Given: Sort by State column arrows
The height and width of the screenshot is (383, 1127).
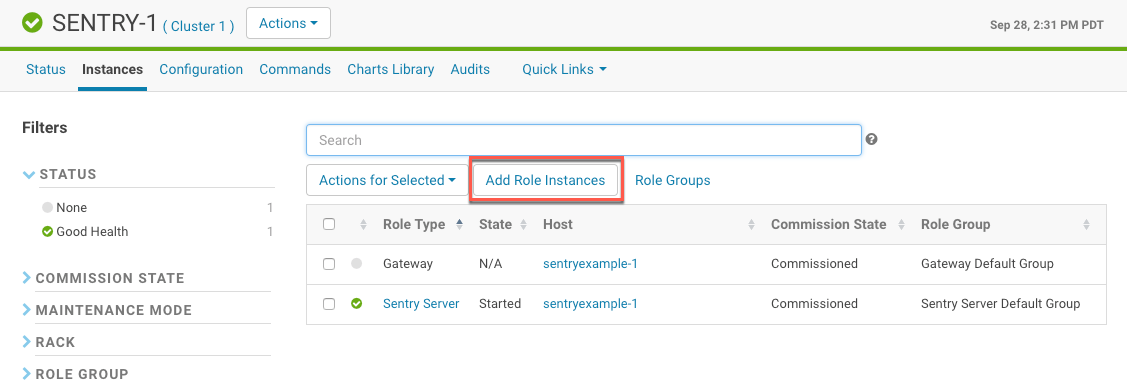Looking at the screenshot, I should coord(523,224).
